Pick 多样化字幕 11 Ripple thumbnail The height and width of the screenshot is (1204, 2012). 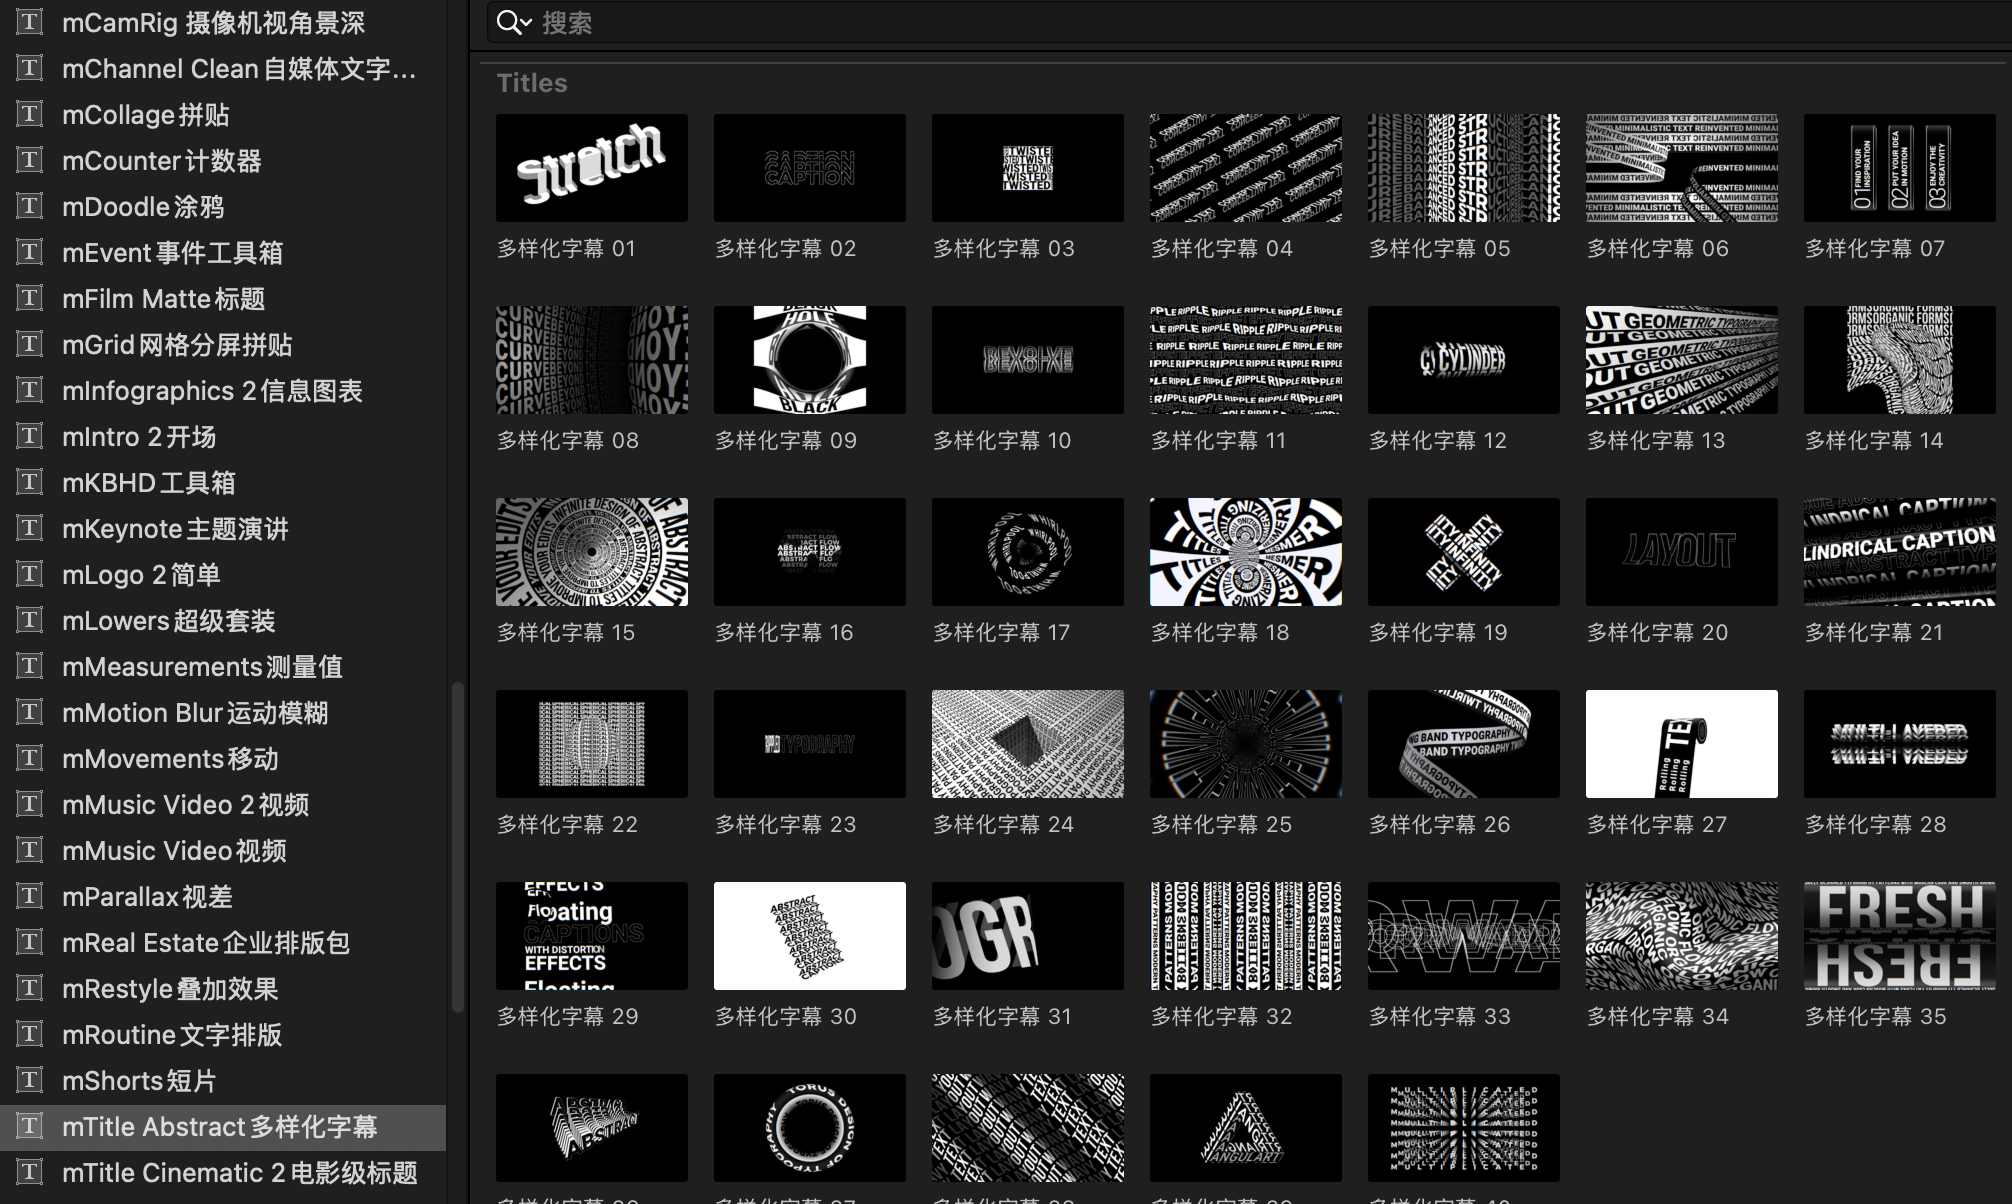point(1246,360)
